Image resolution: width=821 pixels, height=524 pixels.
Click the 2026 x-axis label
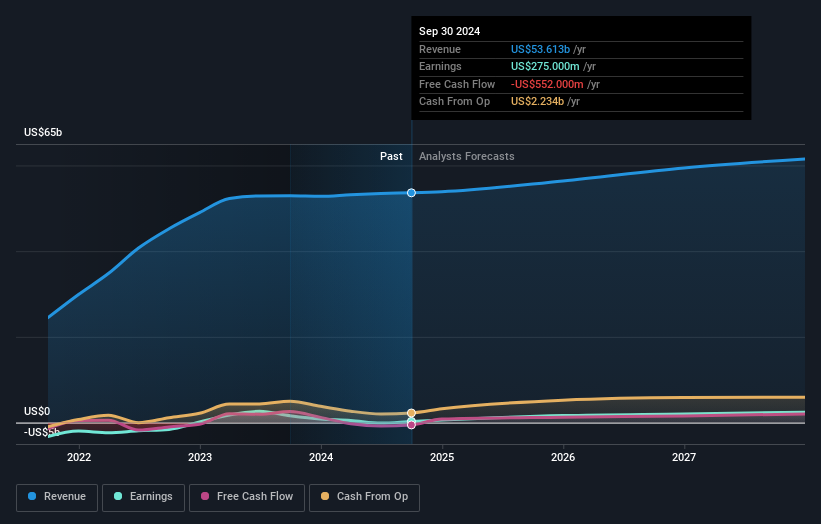coord(563,458)
